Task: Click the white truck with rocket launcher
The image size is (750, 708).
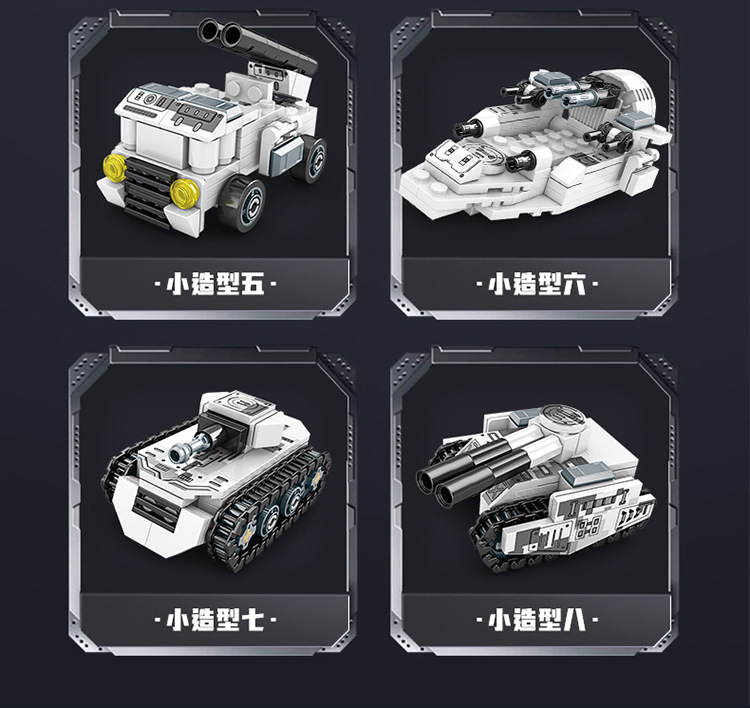Action: [x=213, y=128]
